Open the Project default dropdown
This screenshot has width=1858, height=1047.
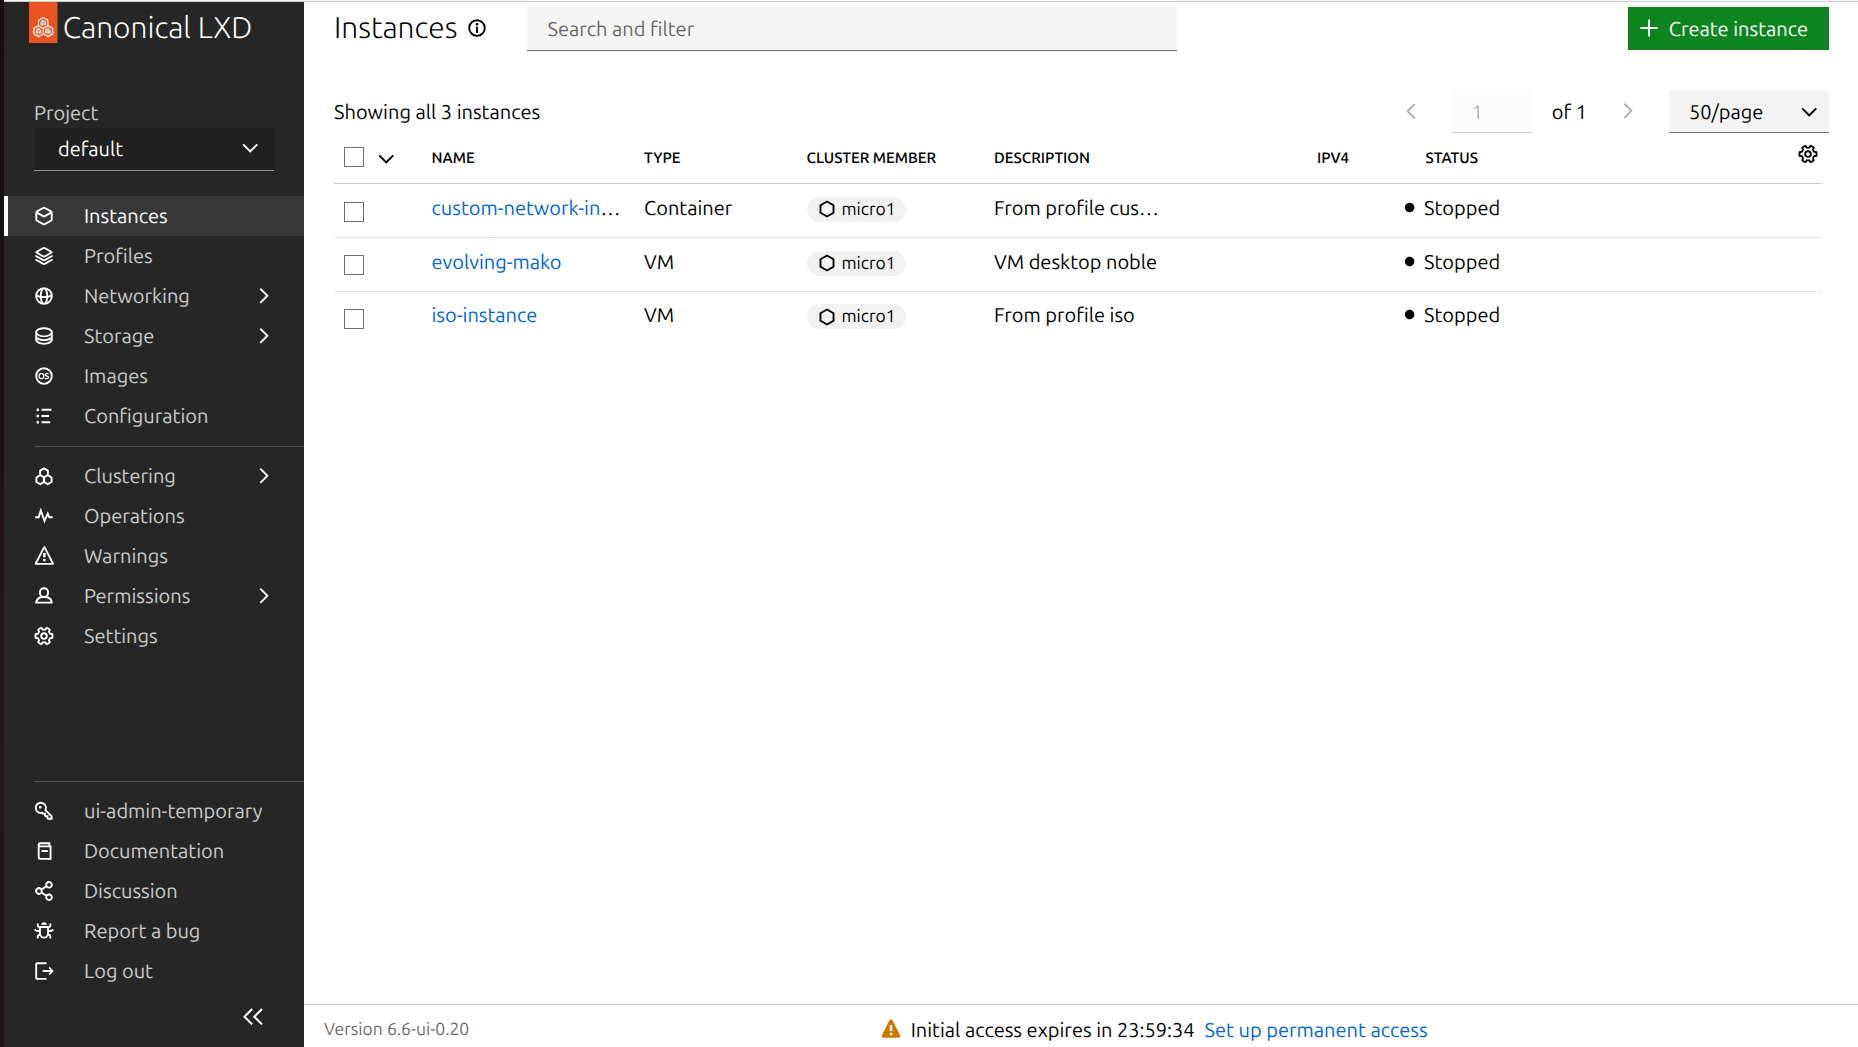[x=154, y=149]
